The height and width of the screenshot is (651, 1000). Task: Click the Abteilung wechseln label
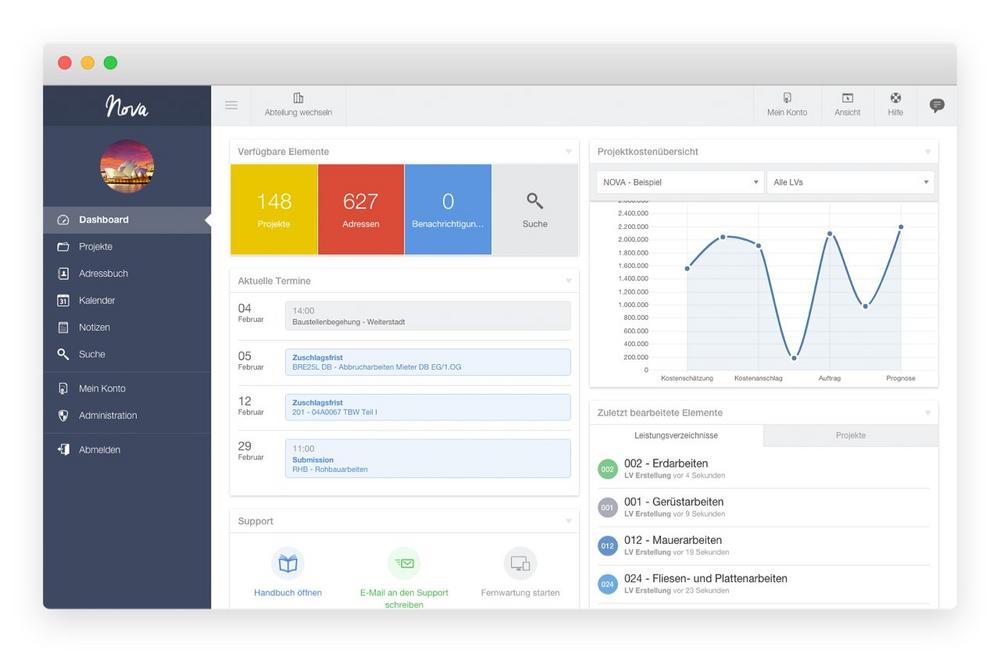(x=298, y=112)
